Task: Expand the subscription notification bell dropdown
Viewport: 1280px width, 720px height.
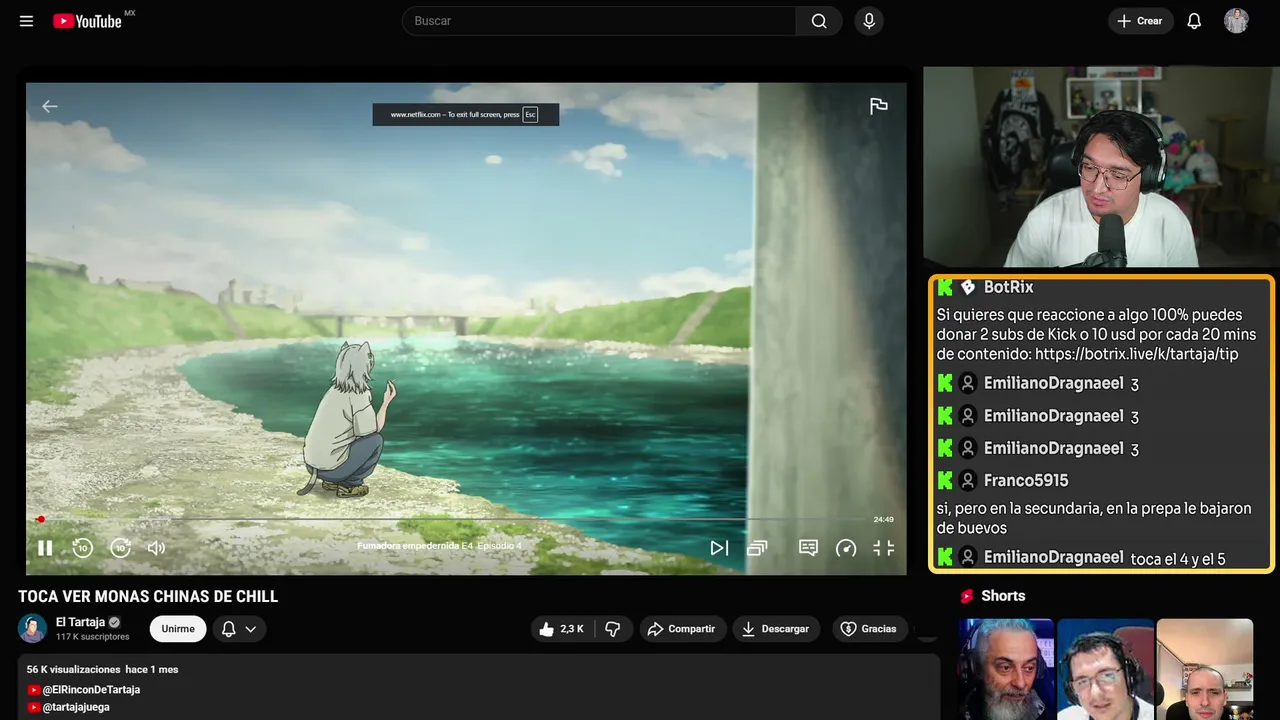Action: 239,629
